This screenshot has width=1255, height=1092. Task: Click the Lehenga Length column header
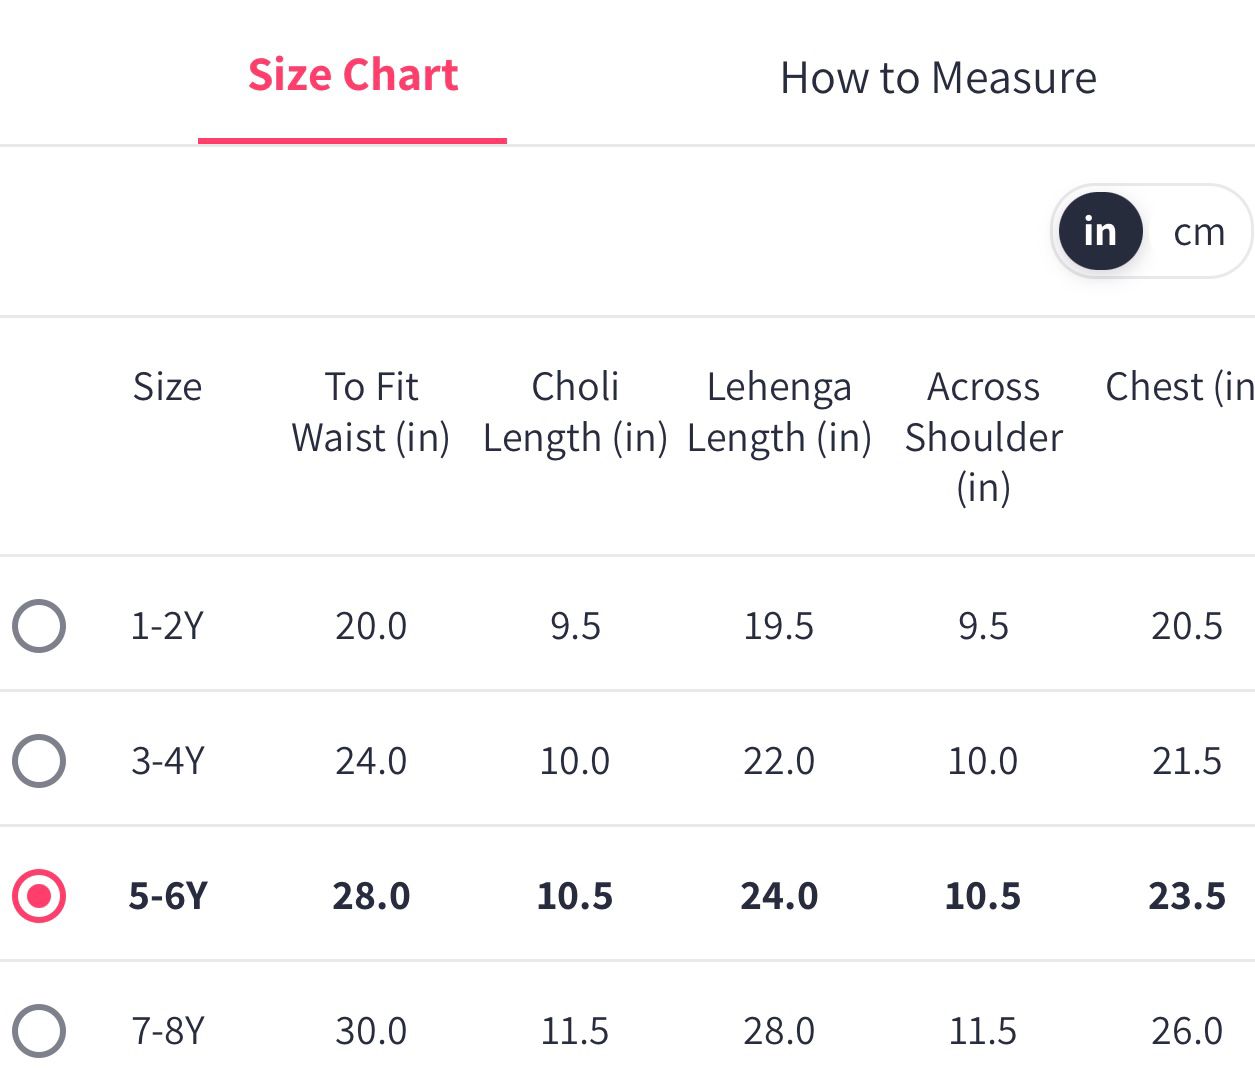[x=779, y=412]
